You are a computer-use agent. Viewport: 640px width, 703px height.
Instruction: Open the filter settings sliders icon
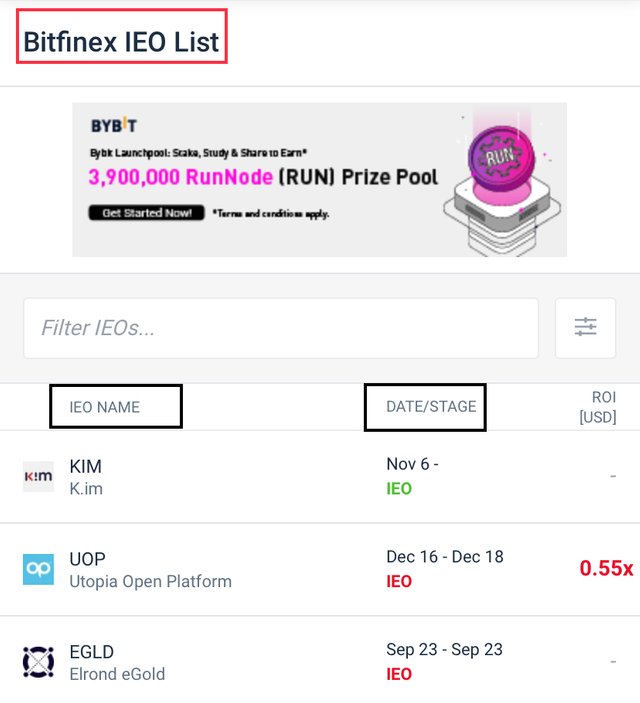(585, 327)
